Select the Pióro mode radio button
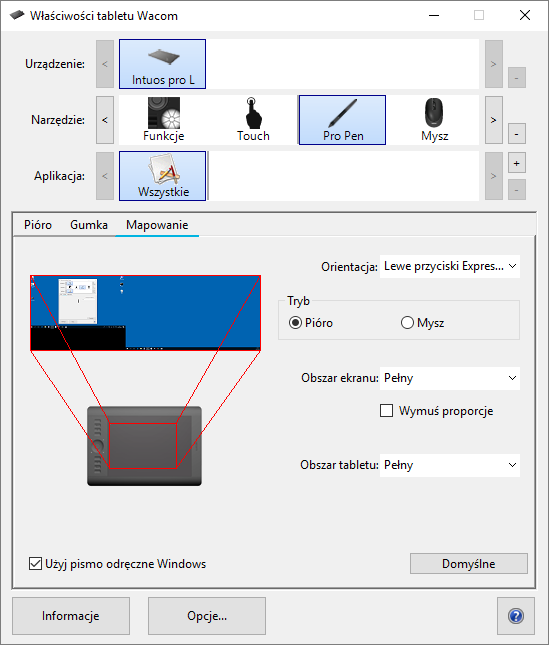This screenshot has height=645, width=549. (x=295, y=322)
